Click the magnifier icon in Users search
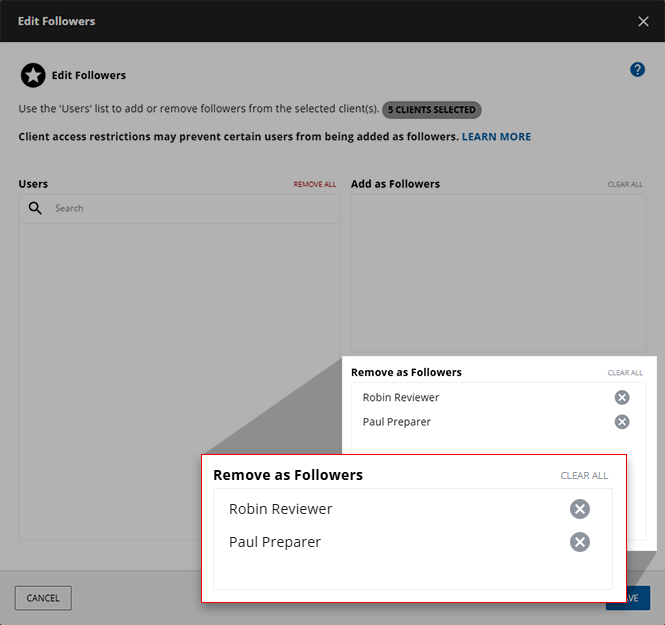Viewport: 665px width, 625px height. [35, 208]
